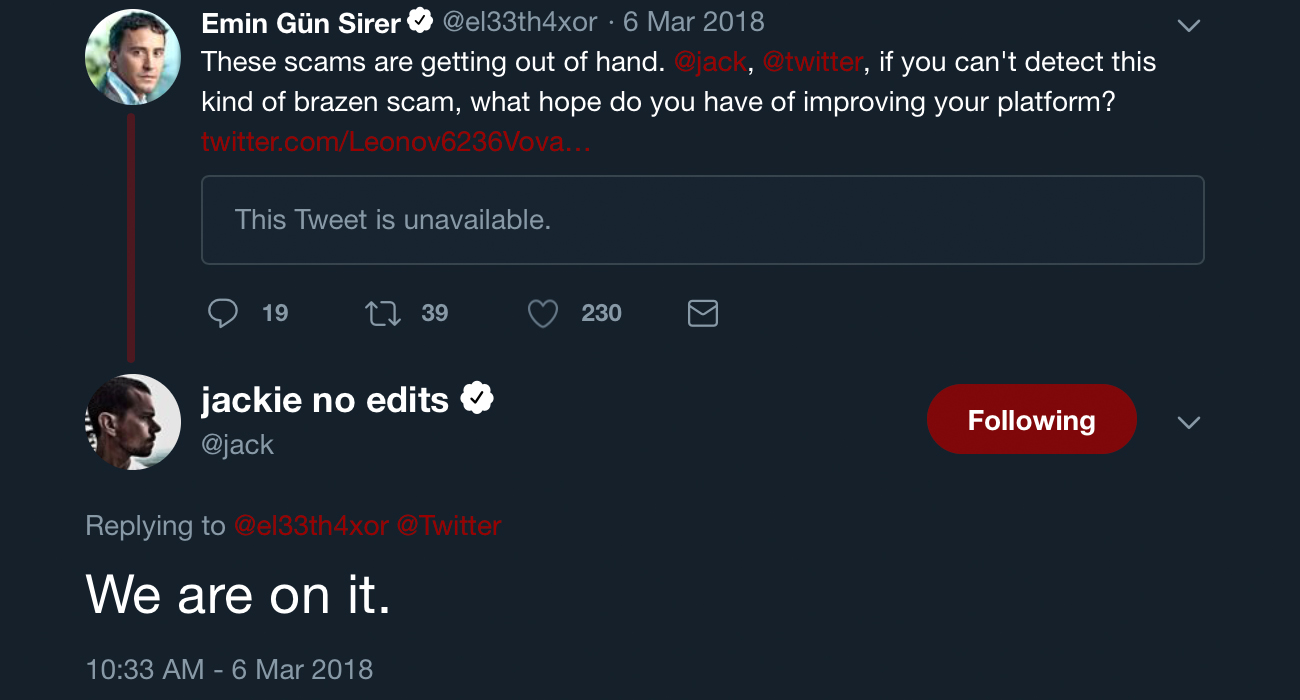
Task: Click the Emin Gün Sirer display name
Action: (x=301, y=22)
